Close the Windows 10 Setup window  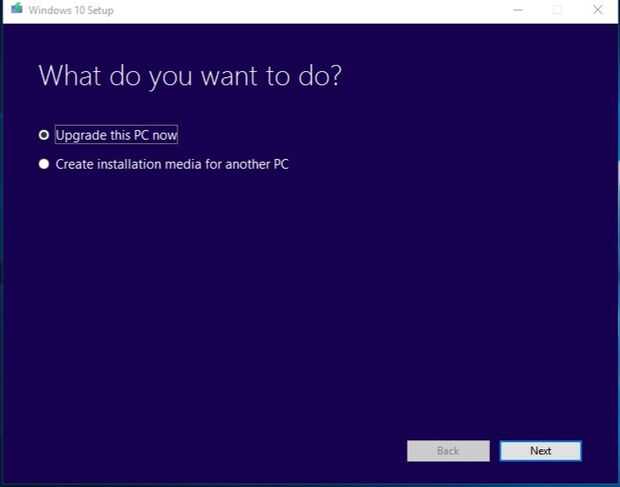(x=597, y=9)
